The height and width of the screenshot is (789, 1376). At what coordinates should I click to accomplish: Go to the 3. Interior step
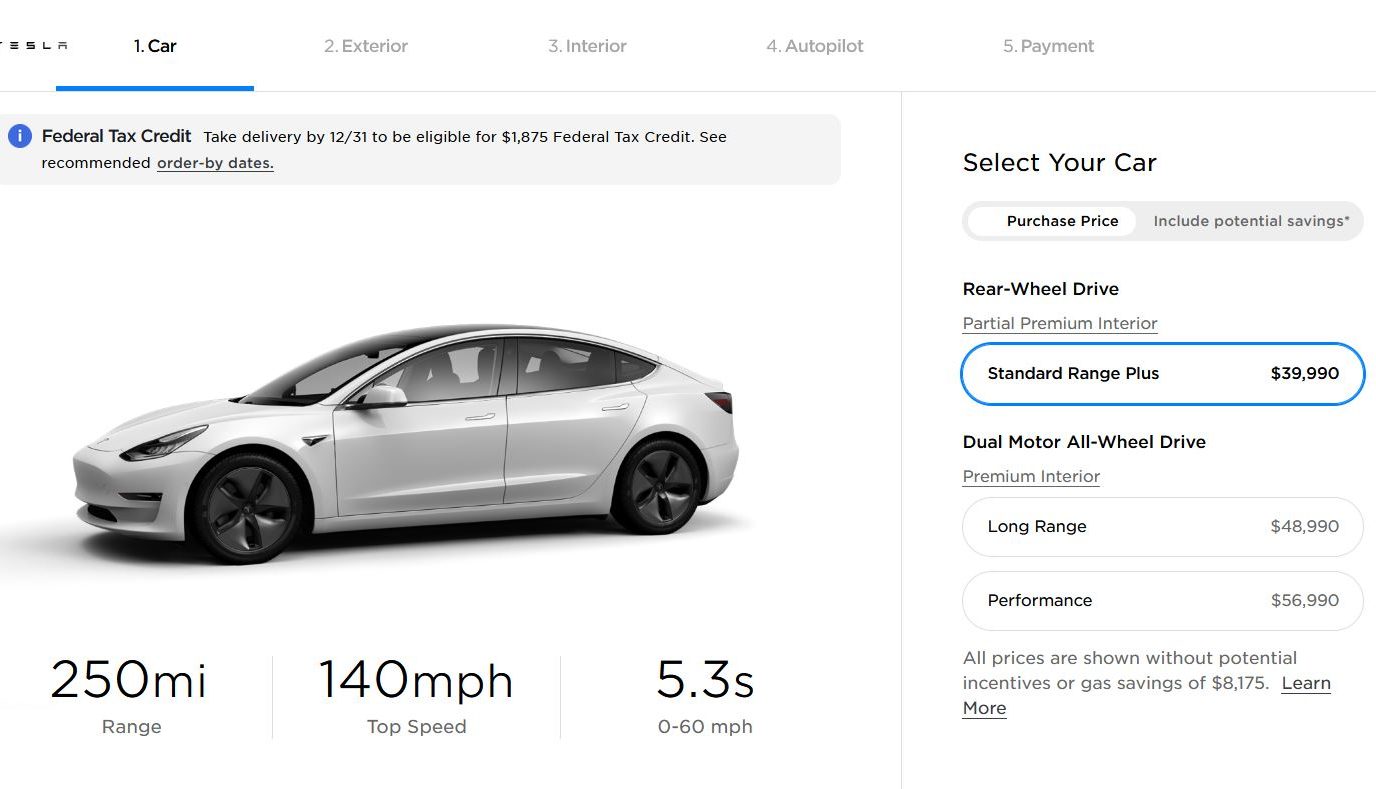click(587, 46)
